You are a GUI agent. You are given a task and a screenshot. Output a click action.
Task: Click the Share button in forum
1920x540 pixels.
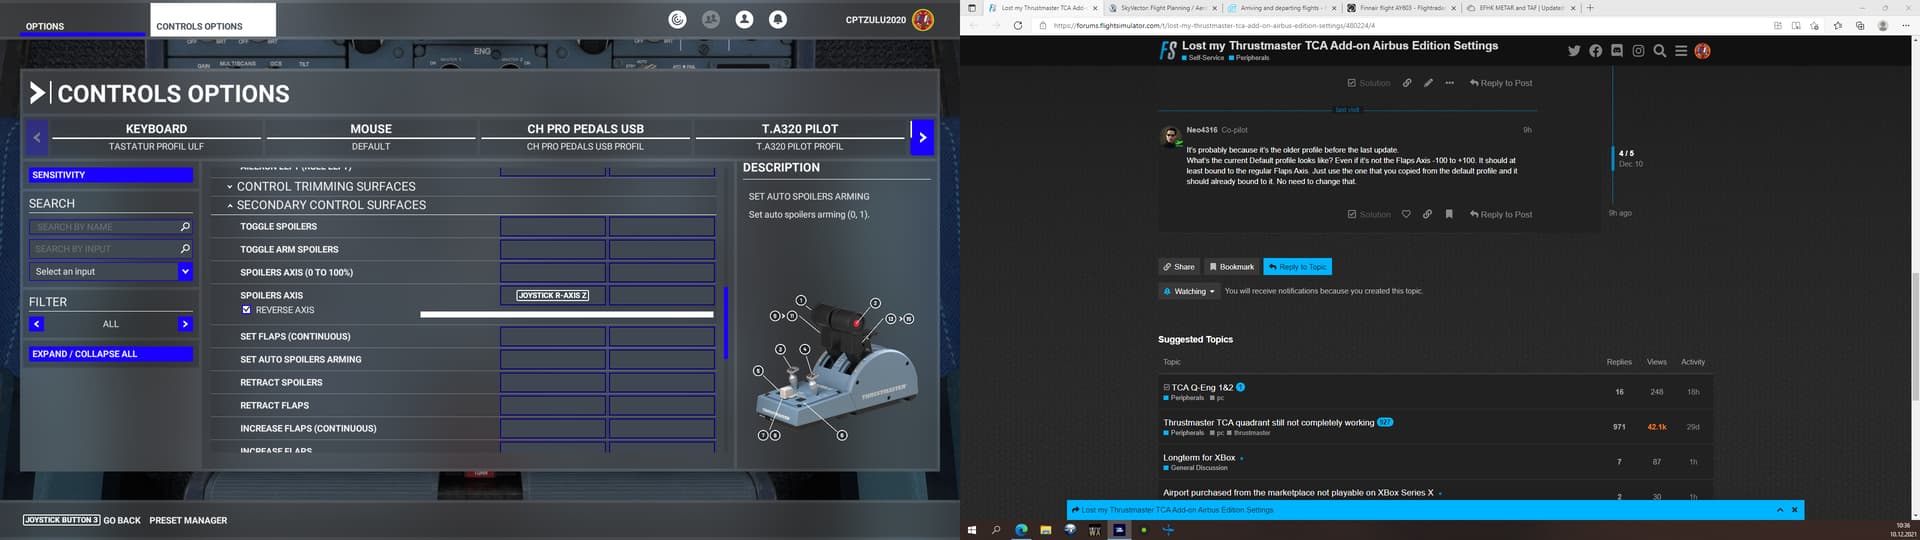(1179, 267)
